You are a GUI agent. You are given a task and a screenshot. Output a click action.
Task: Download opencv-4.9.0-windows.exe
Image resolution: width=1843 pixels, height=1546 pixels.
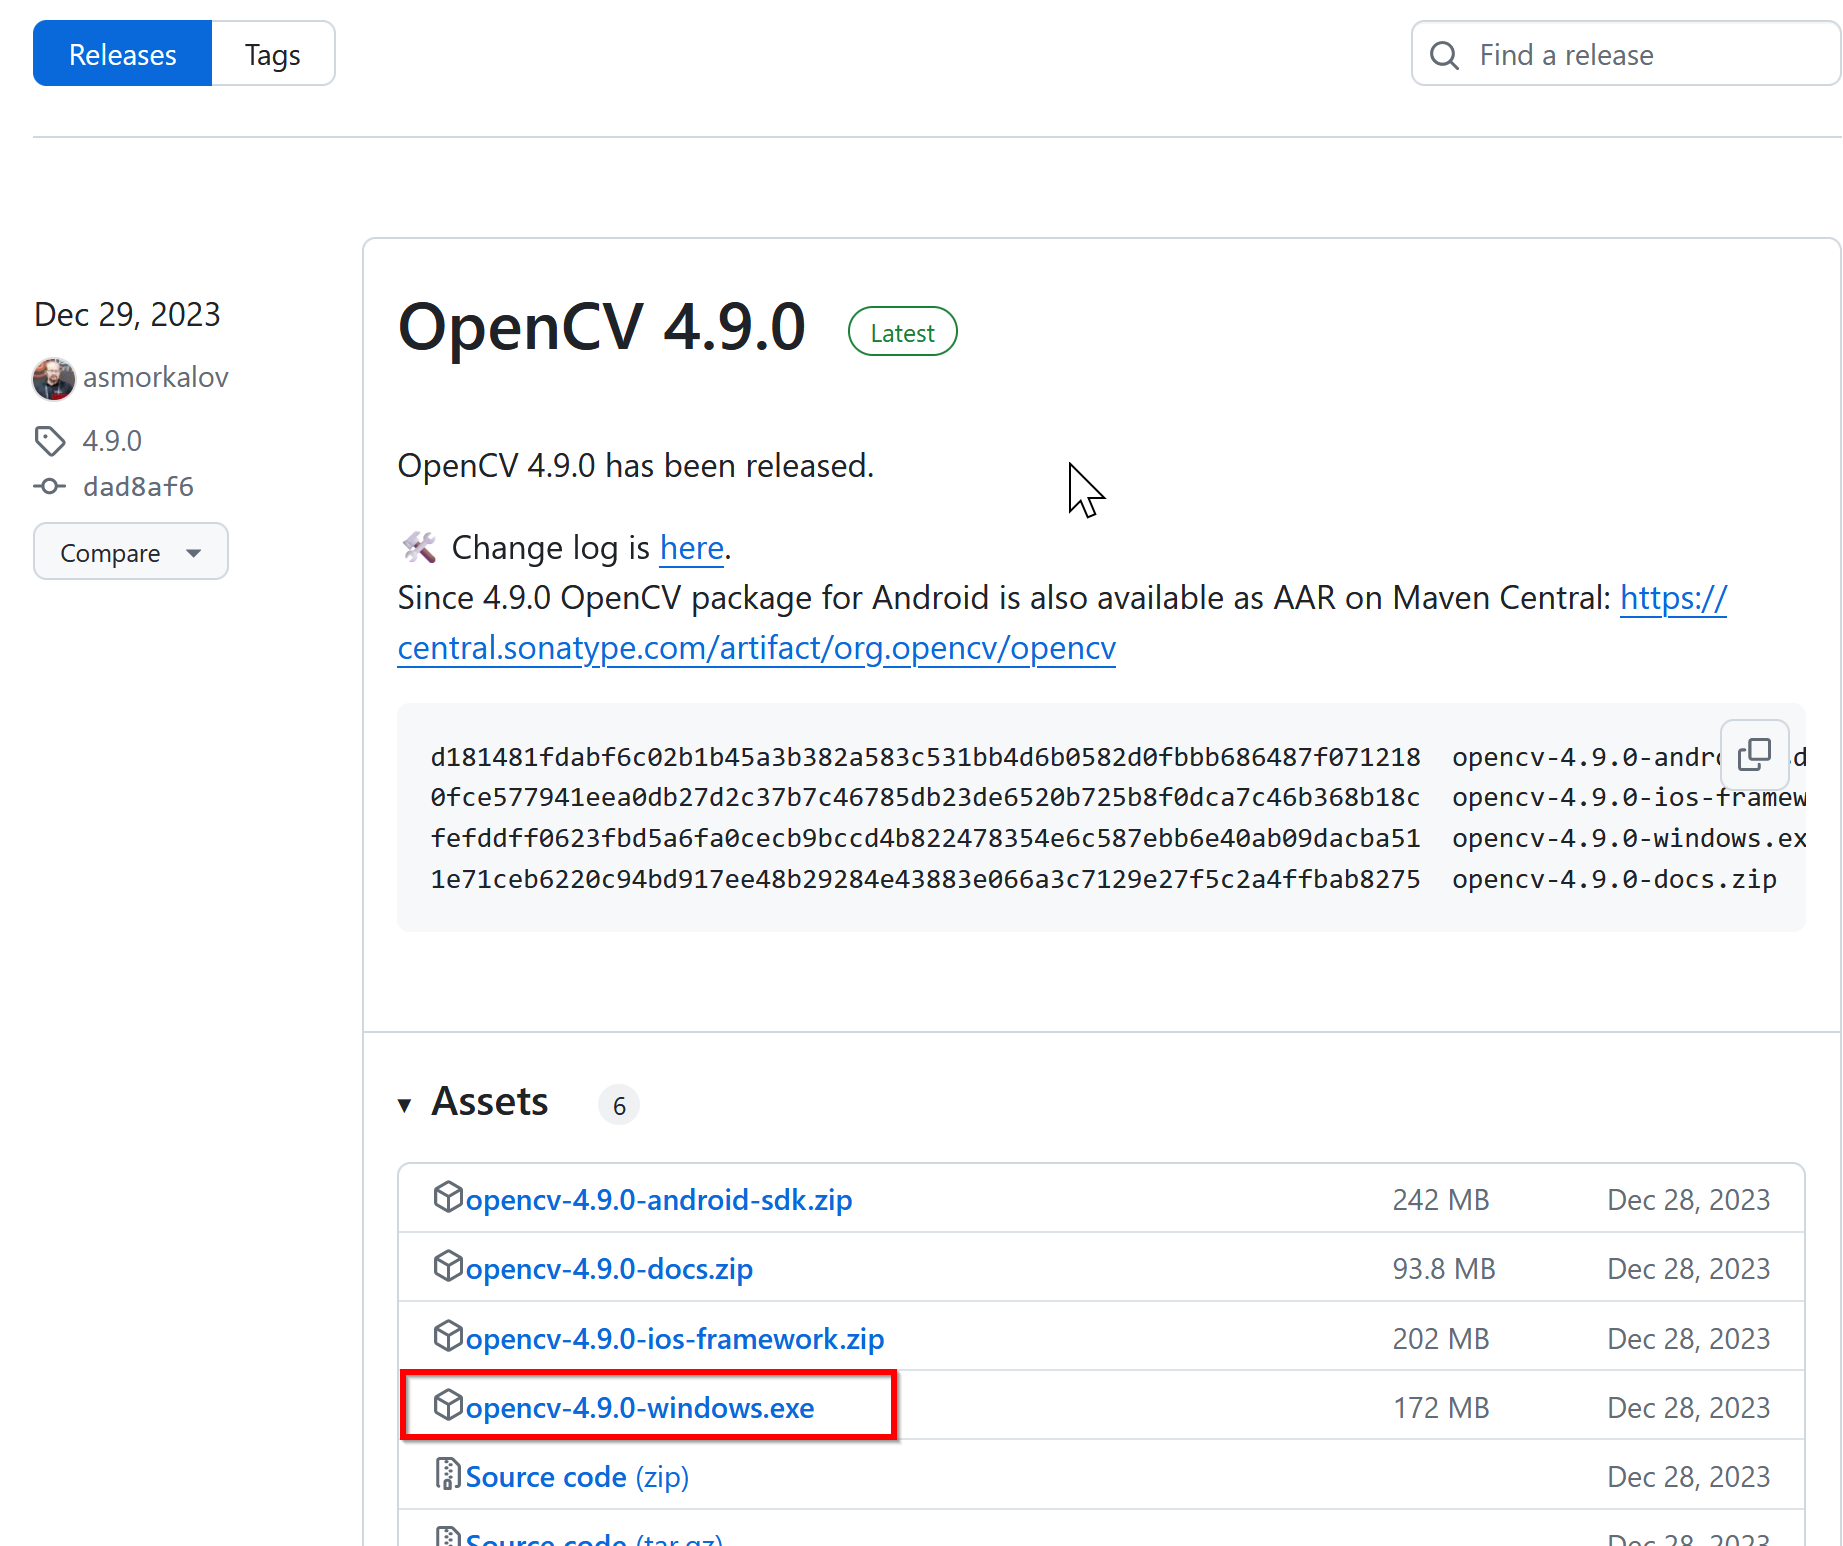640,1407
